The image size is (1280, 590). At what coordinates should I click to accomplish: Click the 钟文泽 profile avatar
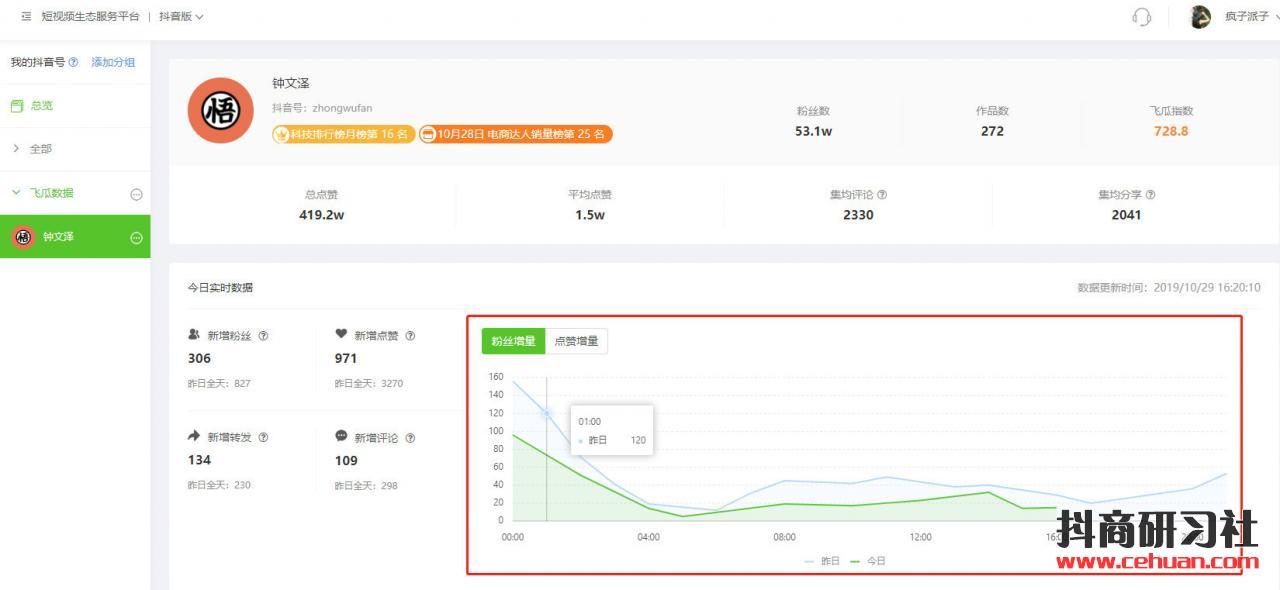[x=221, y=111]
